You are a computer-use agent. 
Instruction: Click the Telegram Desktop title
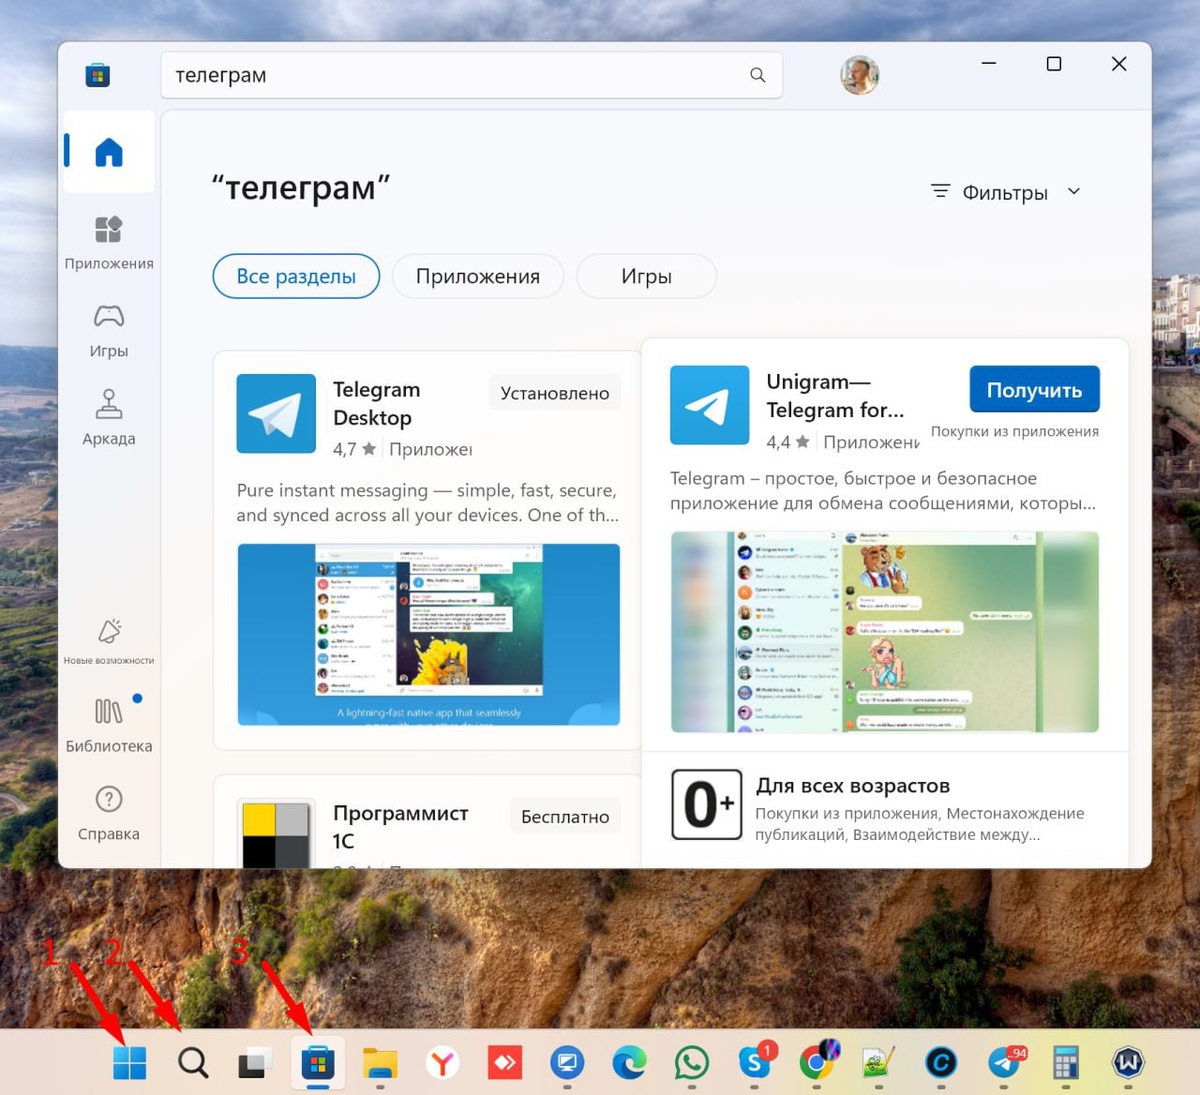(x=376, y=403)
